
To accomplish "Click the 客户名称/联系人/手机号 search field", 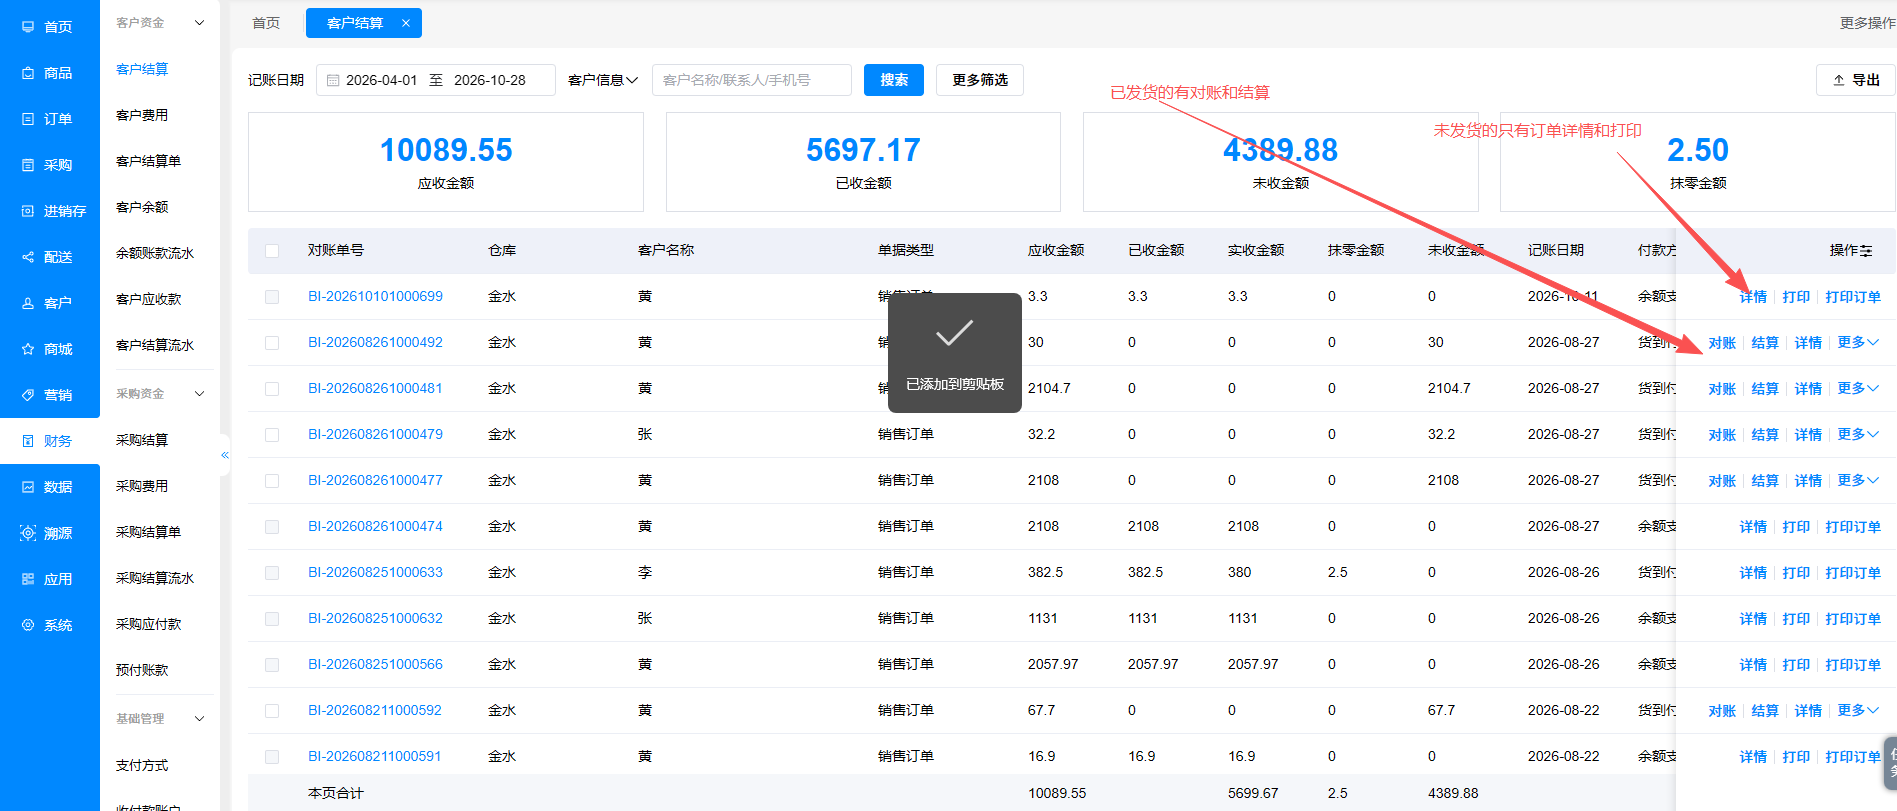I will click(752, 80).
